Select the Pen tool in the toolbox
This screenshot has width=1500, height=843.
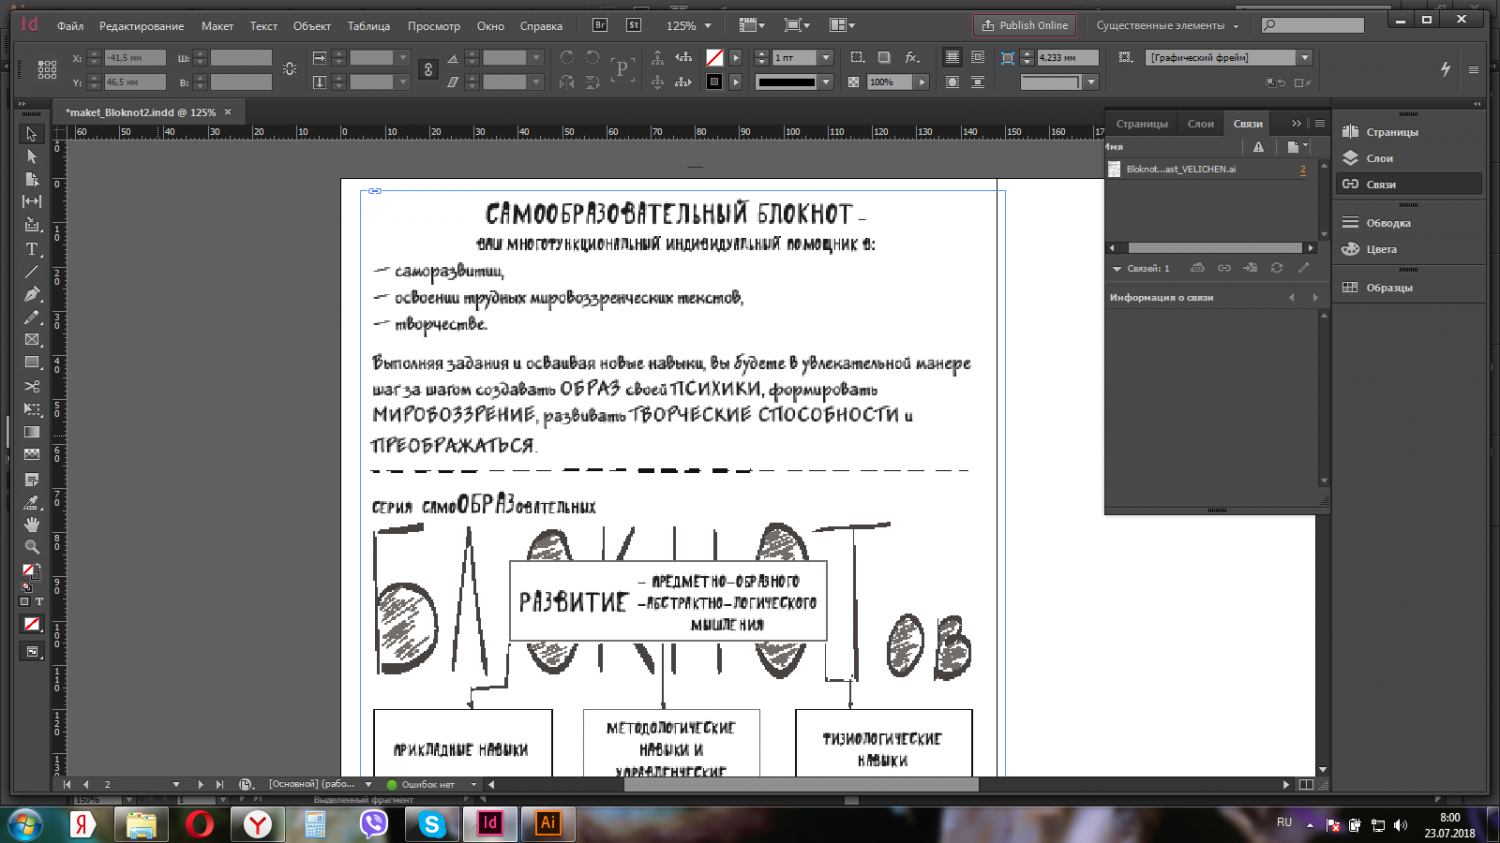(32, 294)
